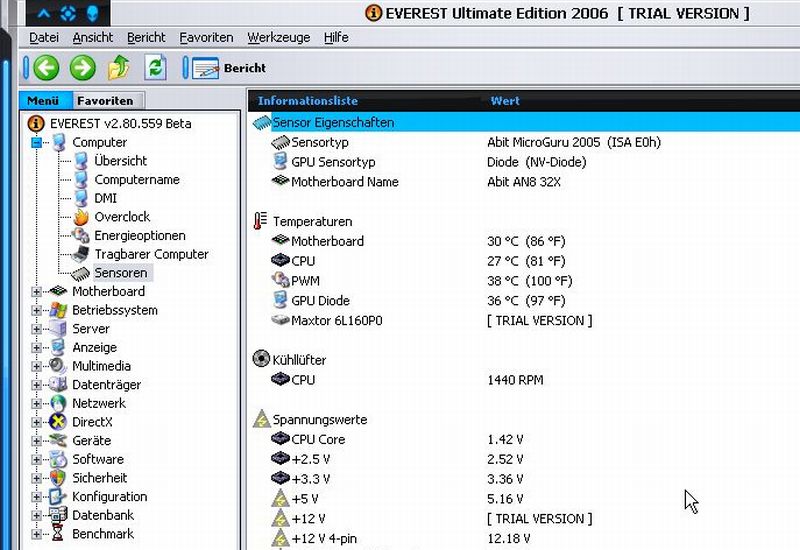Expand the Motherboard tree node

tap(36, 291)
